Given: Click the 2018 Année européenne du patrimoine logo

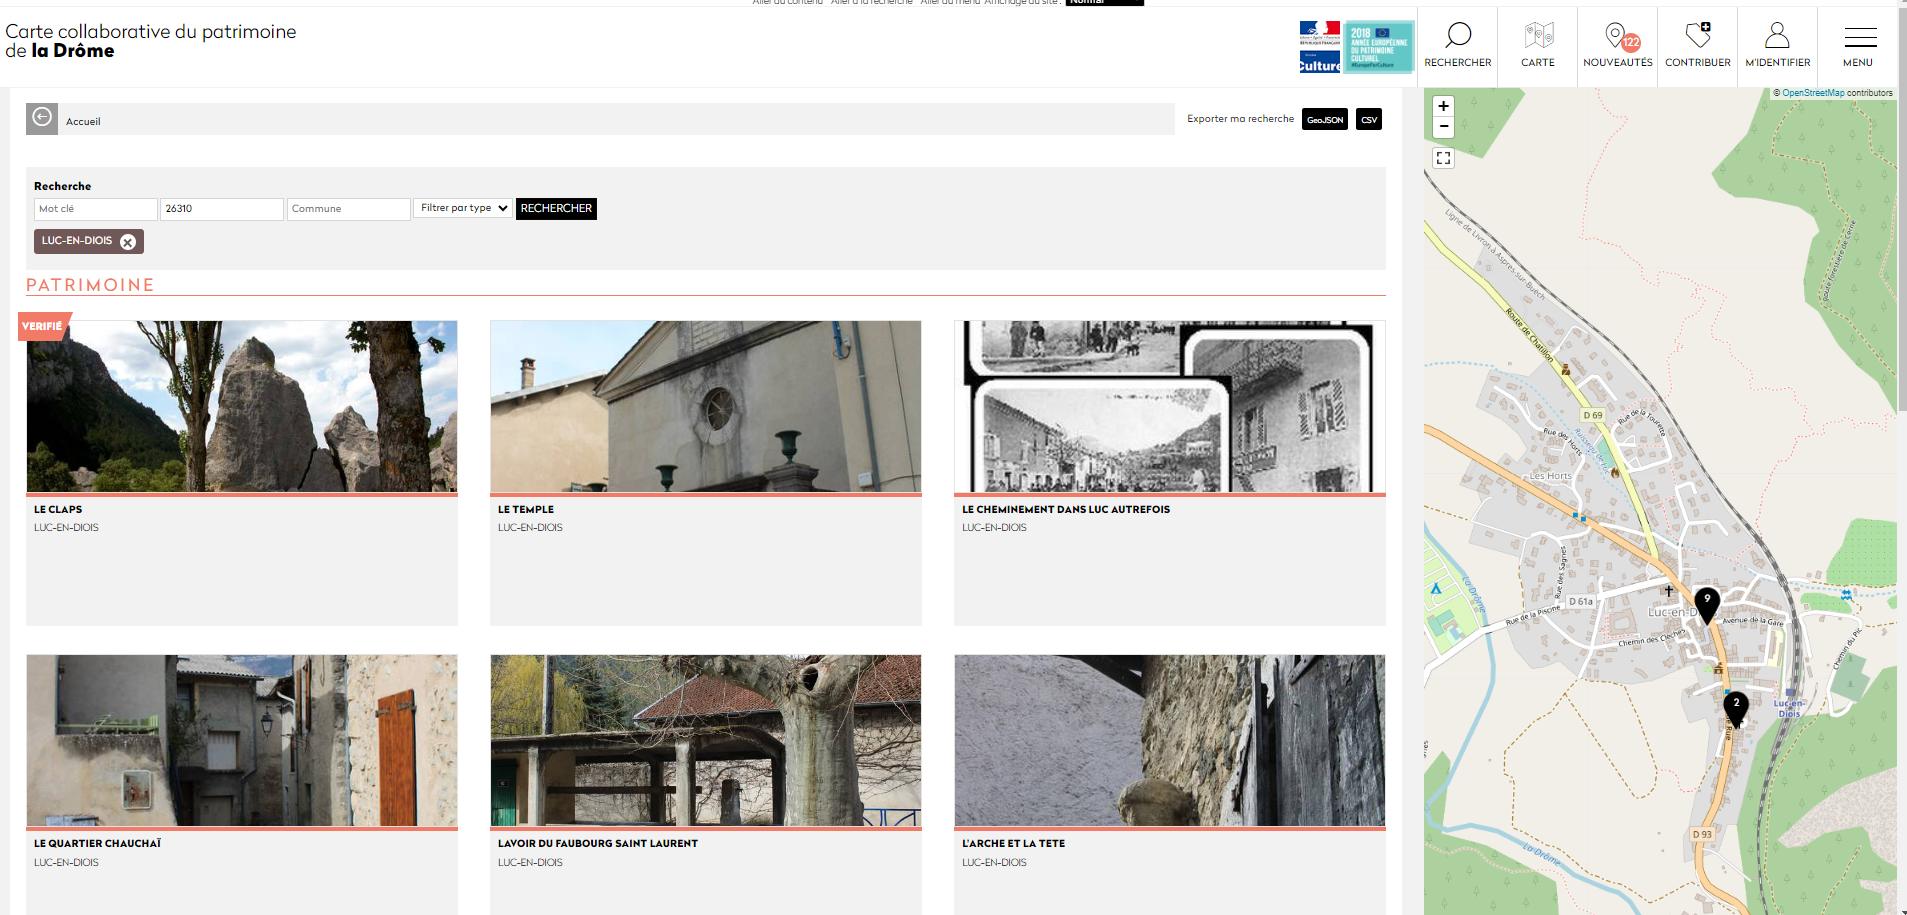Looking at the screenshot, I should 1379,47.
